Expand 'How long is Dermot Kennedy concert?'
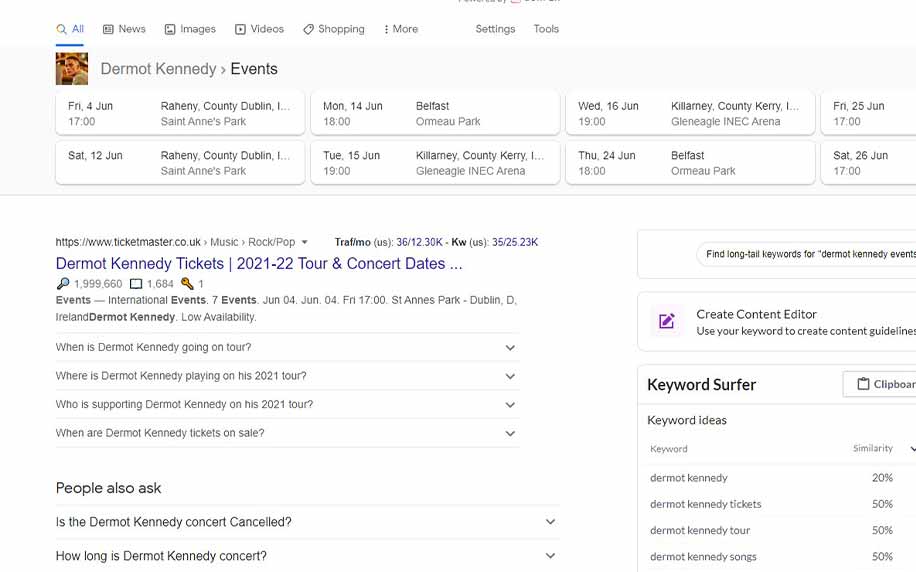Screen dimensions: 916x572 pyautogui.click(x=550, y=556)
